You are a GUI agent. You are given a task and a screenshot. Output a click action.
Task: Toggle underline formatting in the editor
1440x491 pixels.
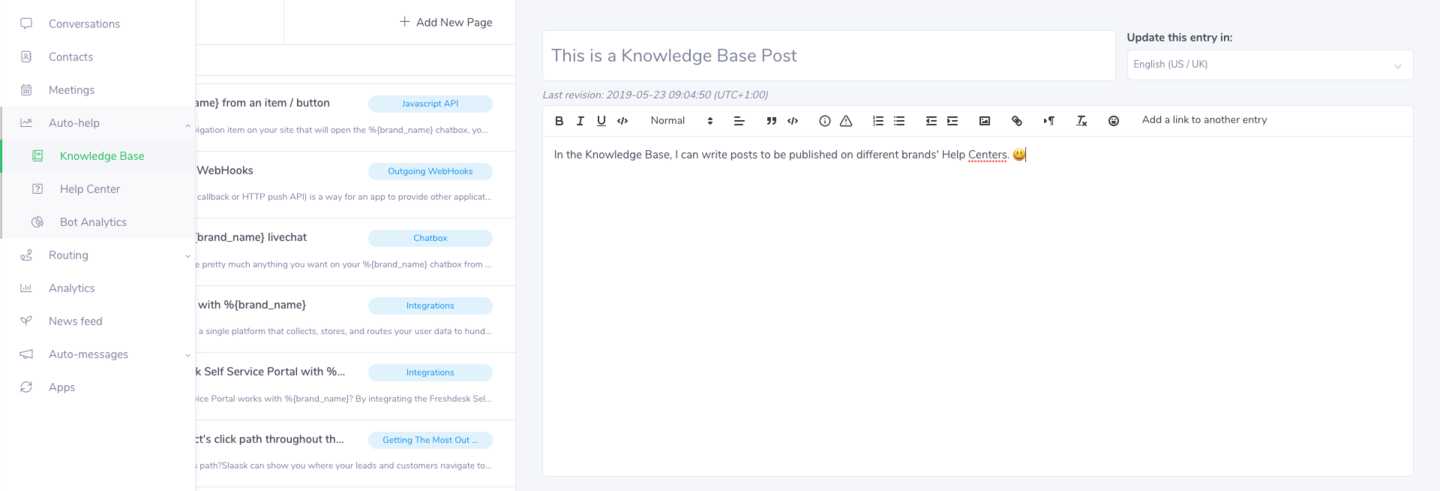[601, 121]
